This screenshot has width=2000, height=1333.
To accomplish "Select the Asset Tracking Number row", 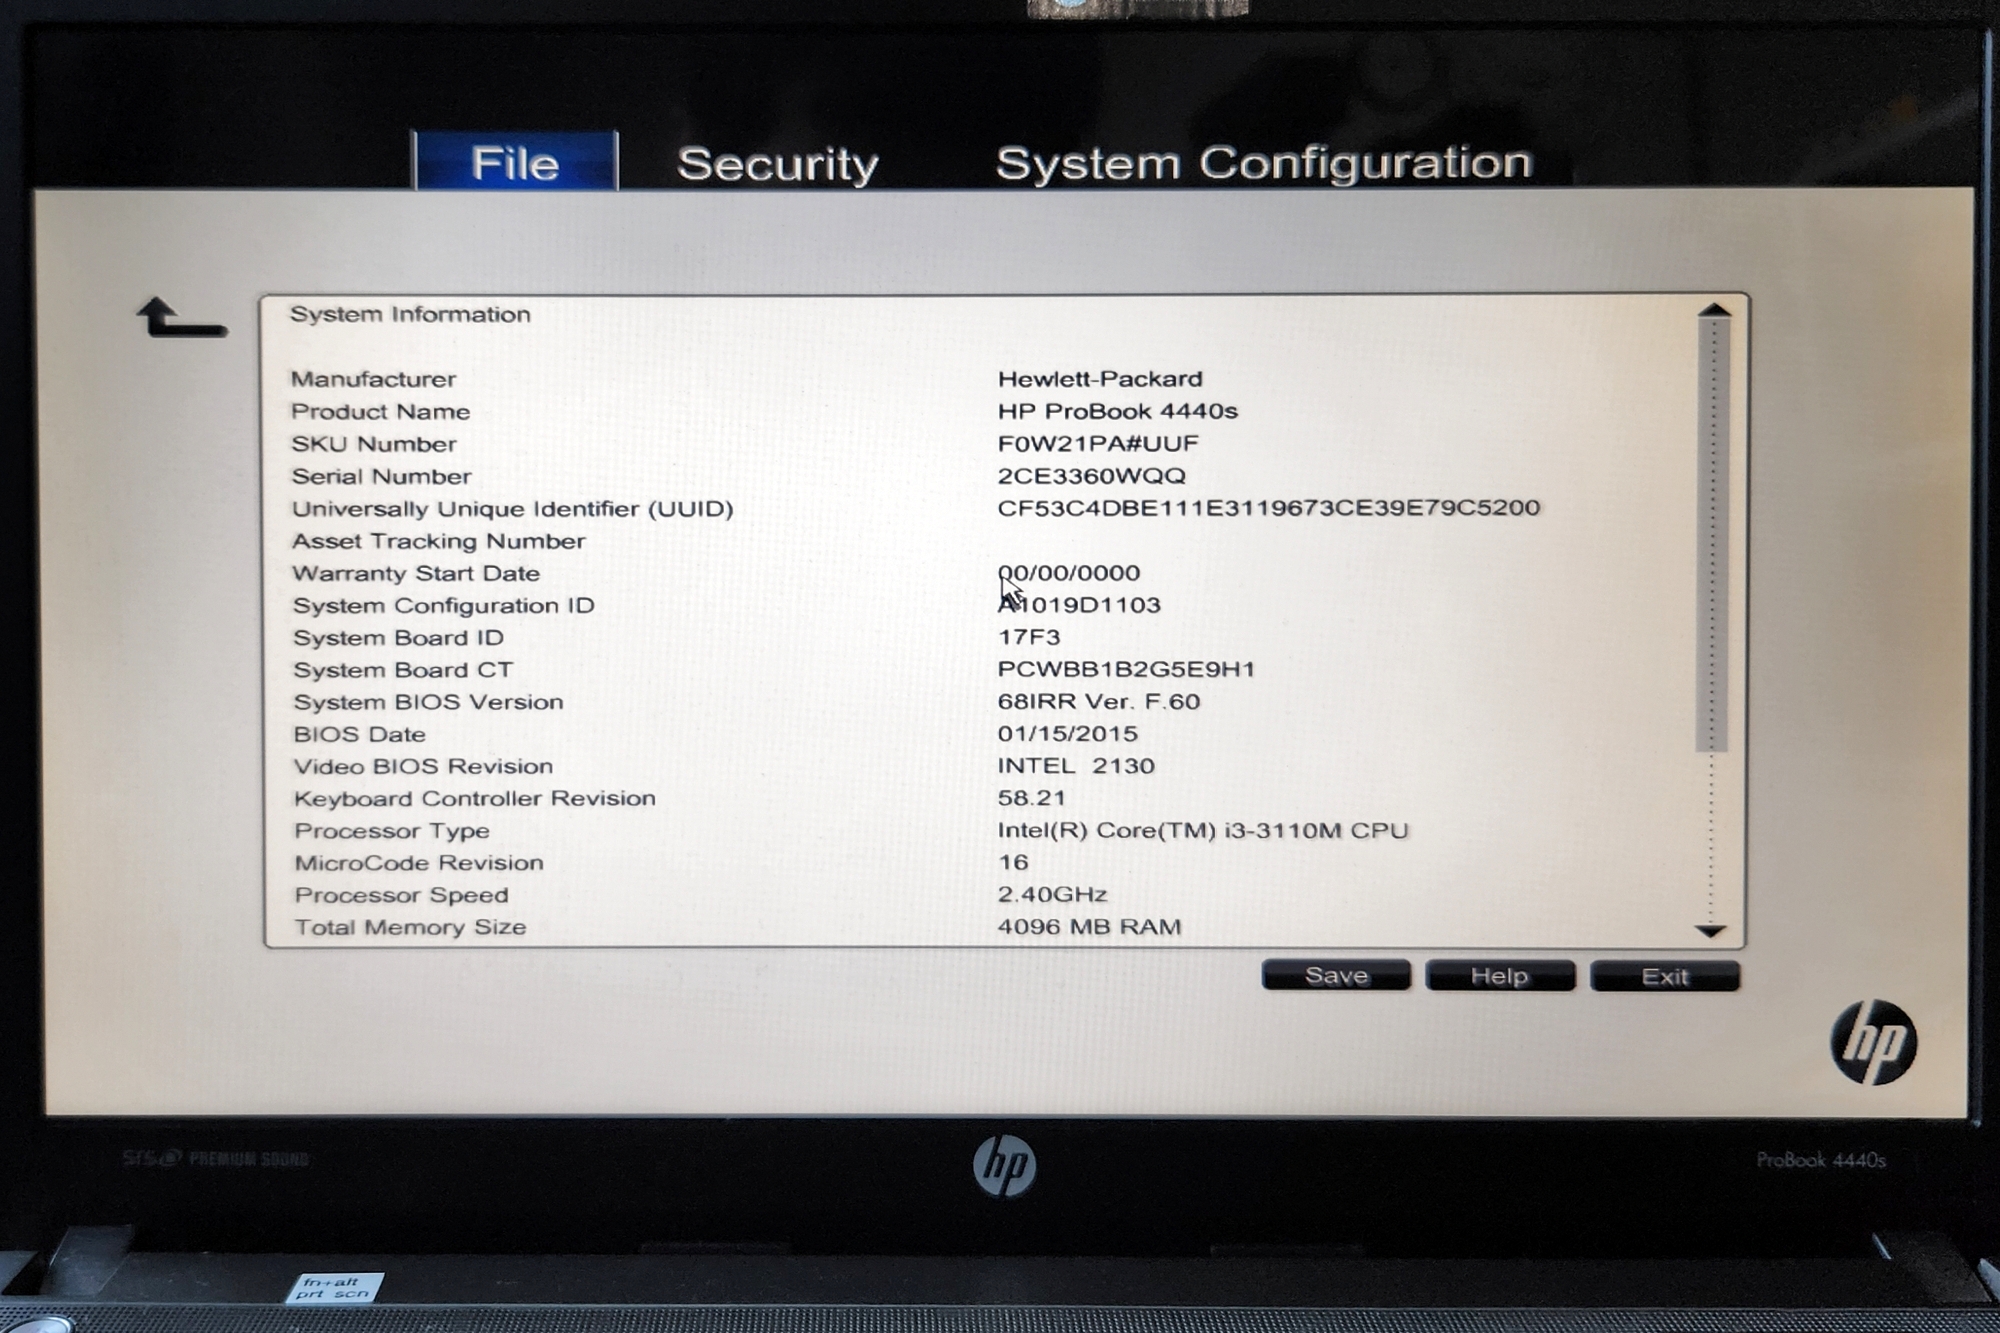I will [438, 541].
